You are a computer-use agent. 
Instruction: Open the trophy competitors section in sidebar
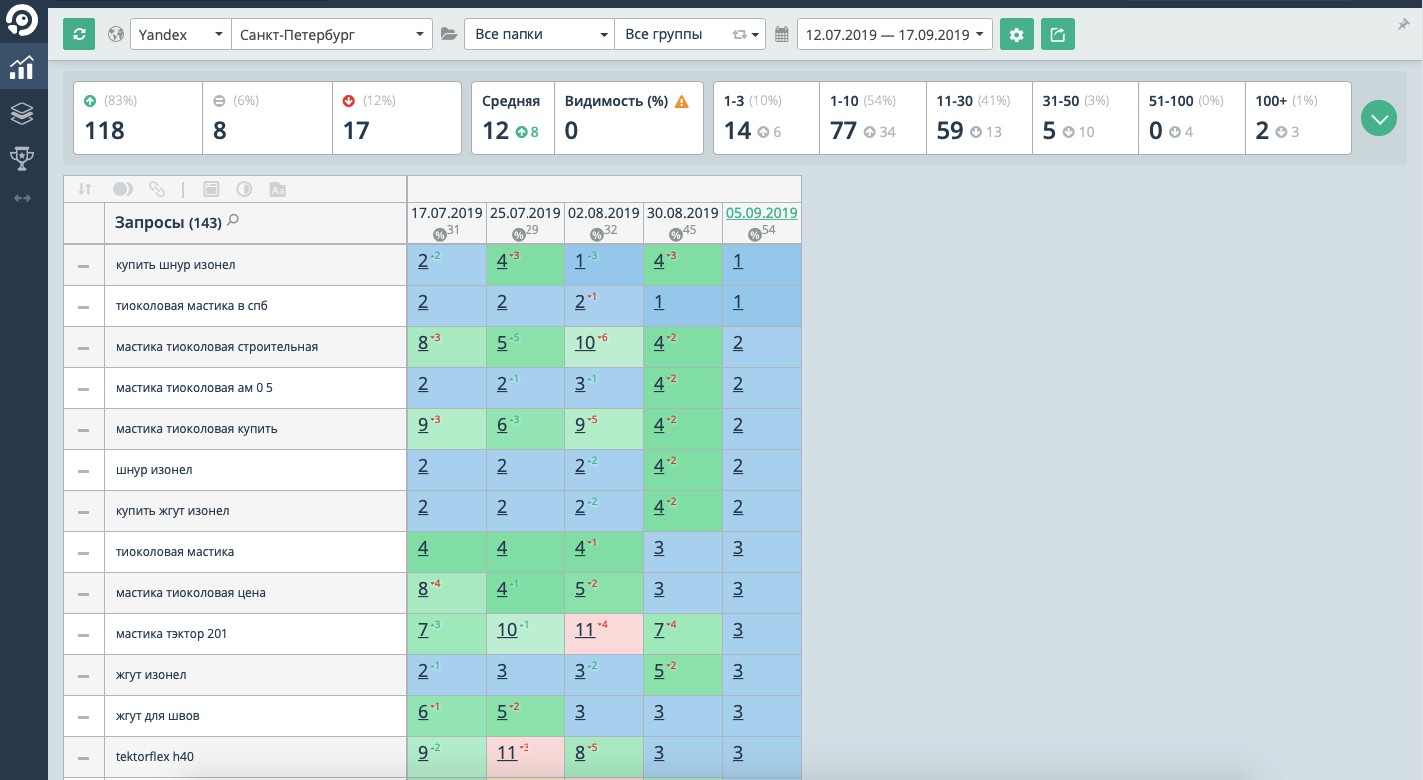pos(22,157)
